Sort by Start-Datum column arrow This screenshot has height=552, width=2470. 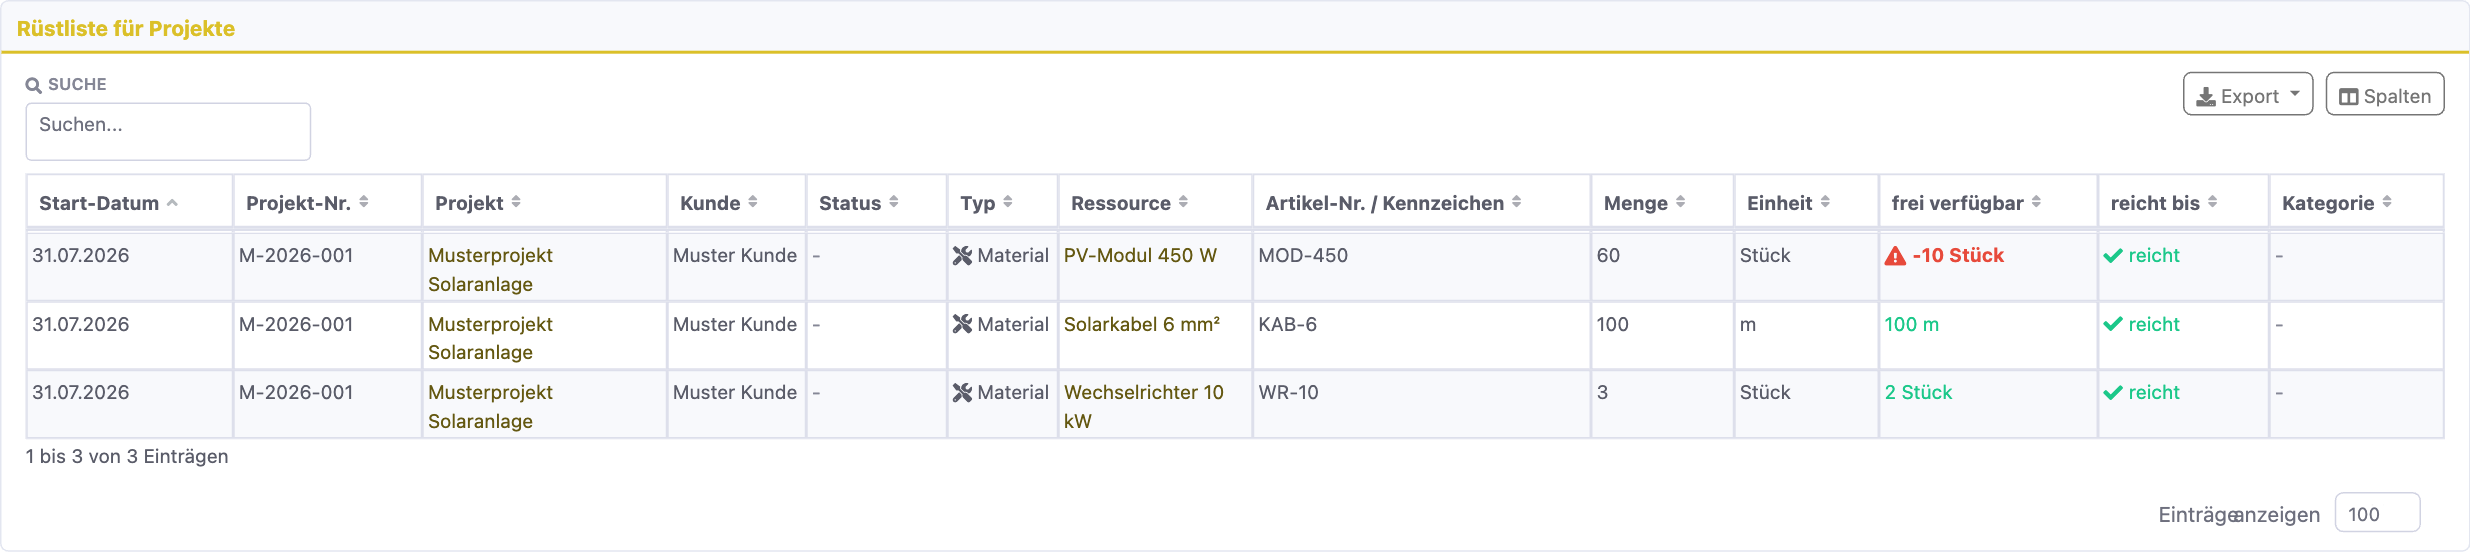point(172,202)
